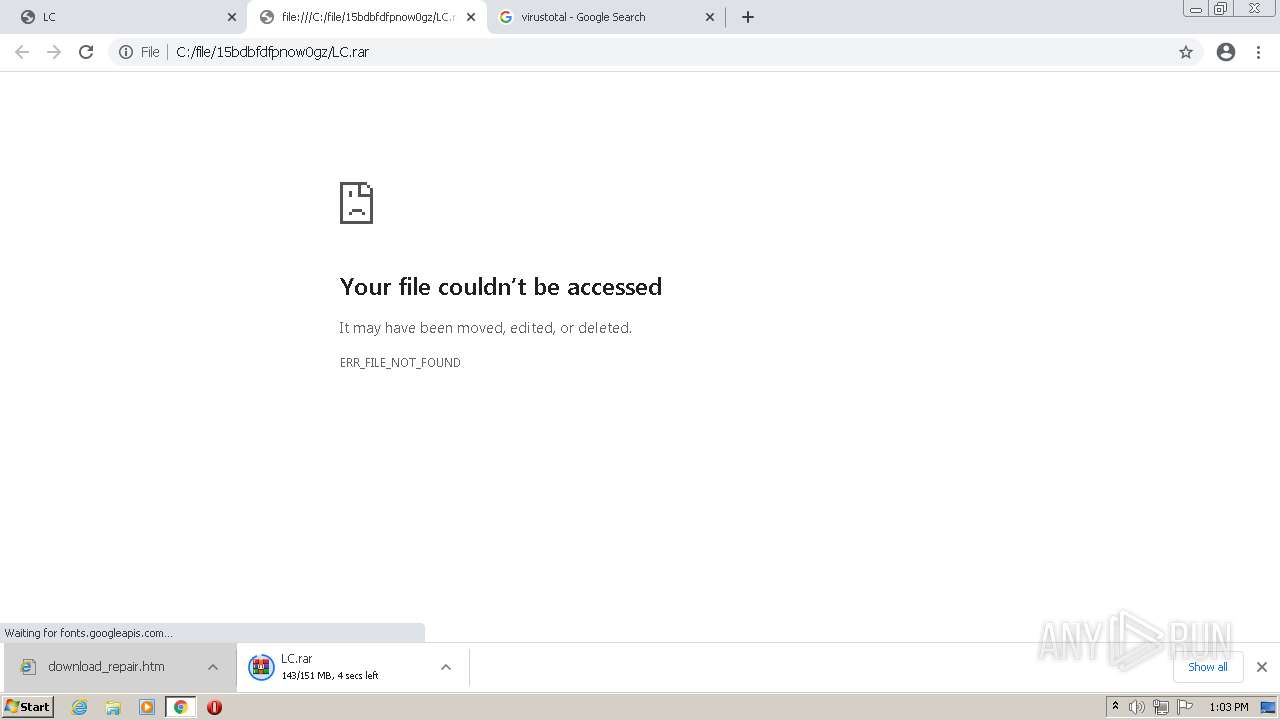Open the download_repair.htm download item
The height and width of the screenshot is (720, 1280).
tap(106, 667)
